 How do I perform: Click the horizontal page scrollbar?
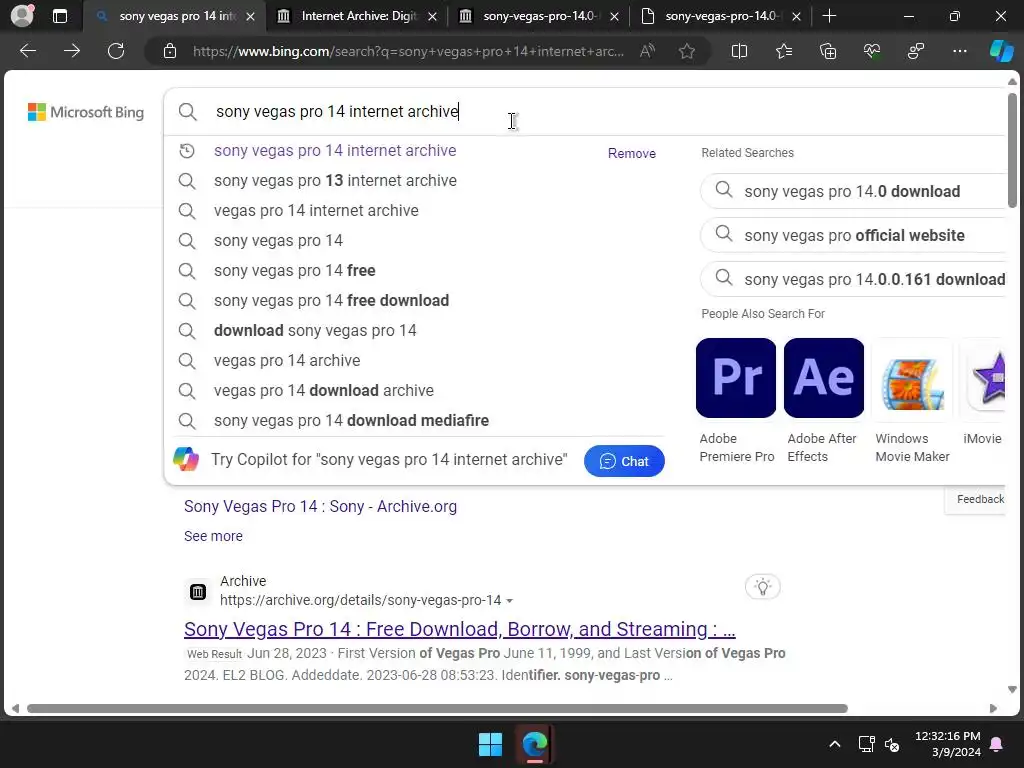(x=437, y=709)
